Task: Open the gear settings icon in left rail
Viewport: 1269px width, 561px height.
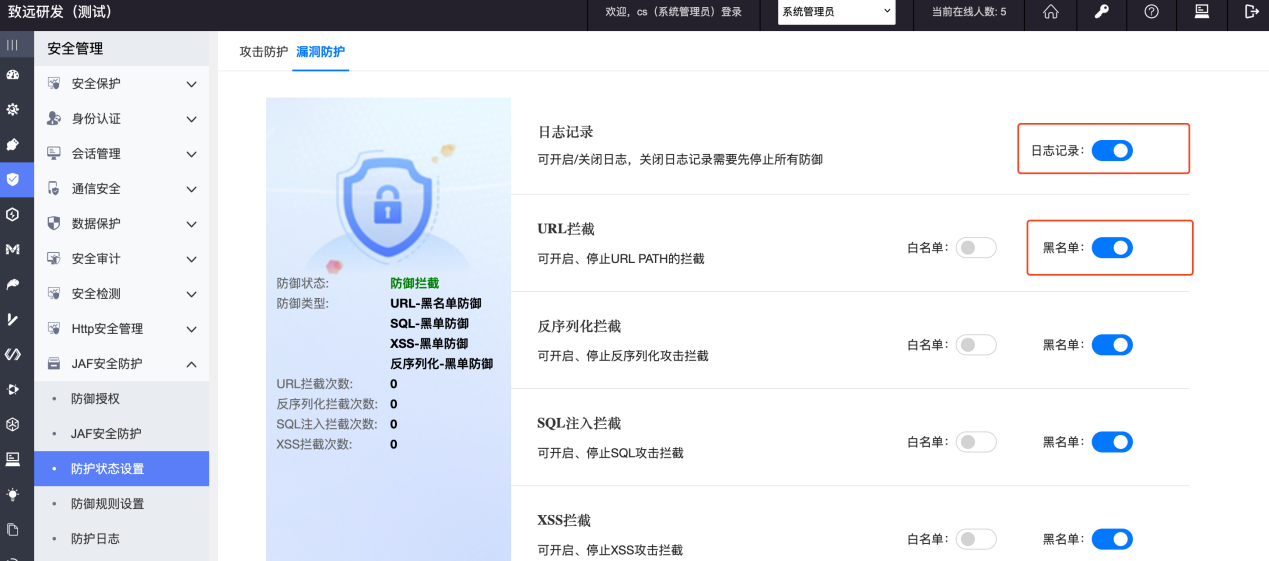Action: pos(12,109)
